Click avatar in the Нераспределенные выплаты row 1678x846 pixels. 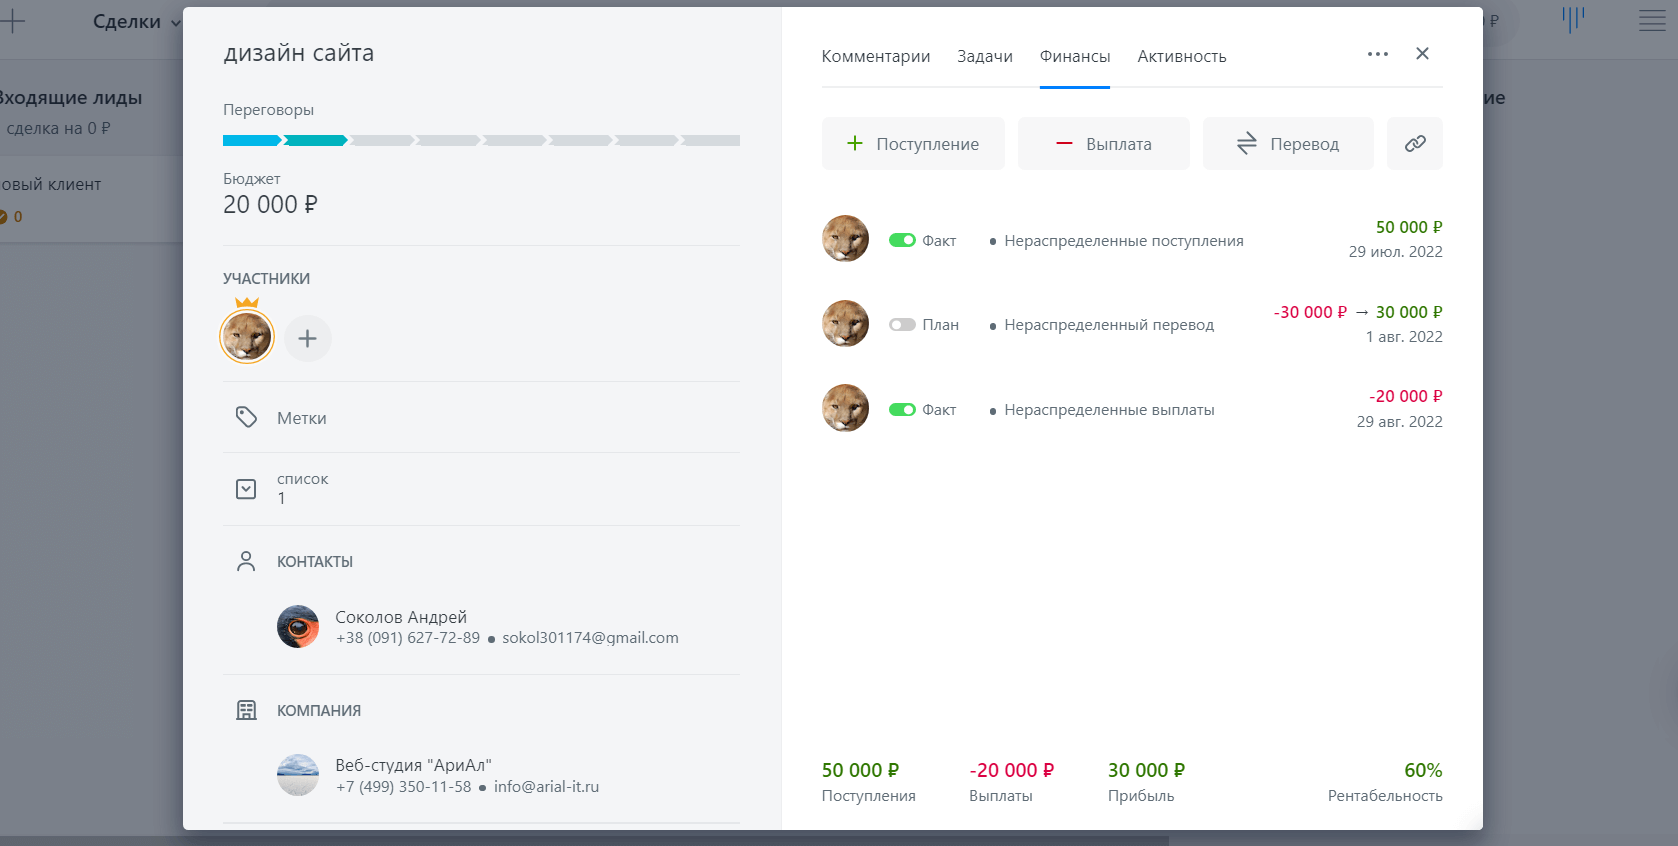point(845,408)
